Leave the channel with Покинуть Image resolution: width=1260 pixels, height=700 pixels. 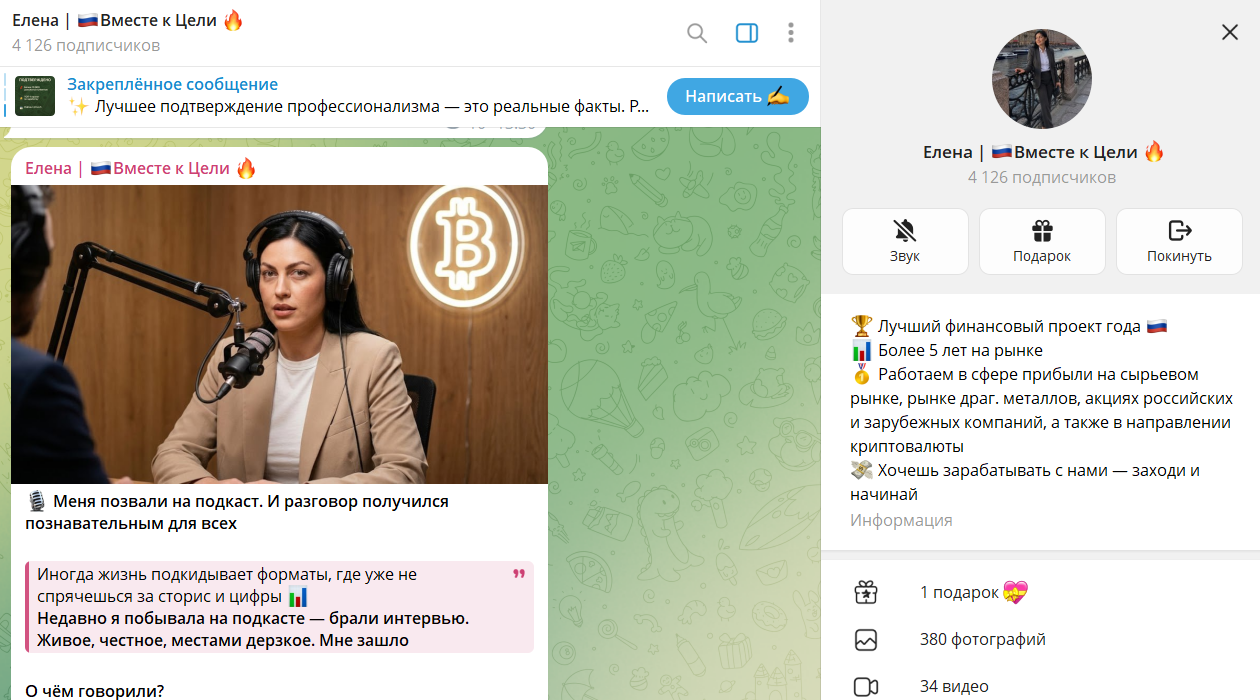point(1179,241)
